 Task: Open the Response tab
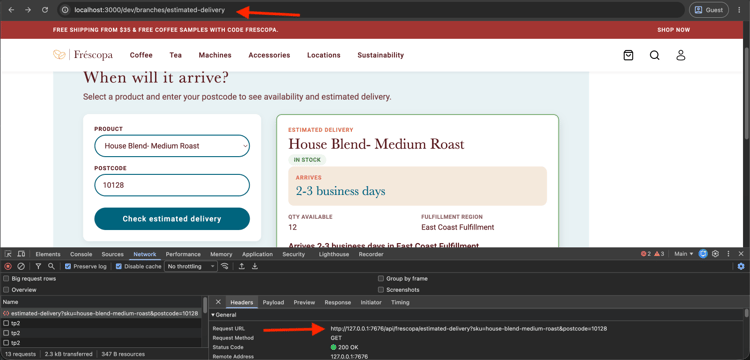pos(338,303)
